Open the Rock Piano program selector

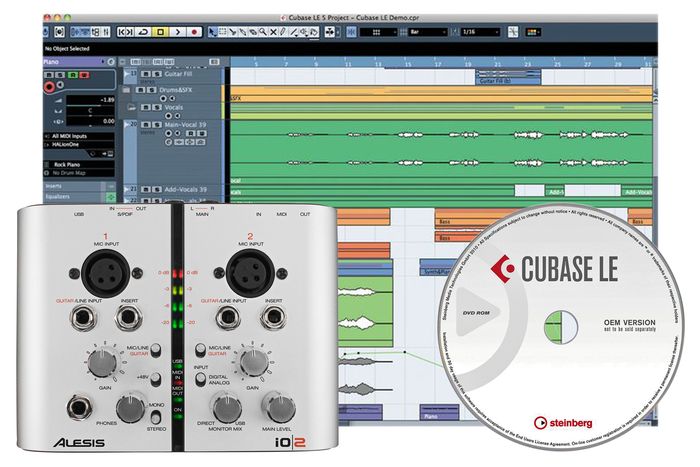click(x=79, y=165)
